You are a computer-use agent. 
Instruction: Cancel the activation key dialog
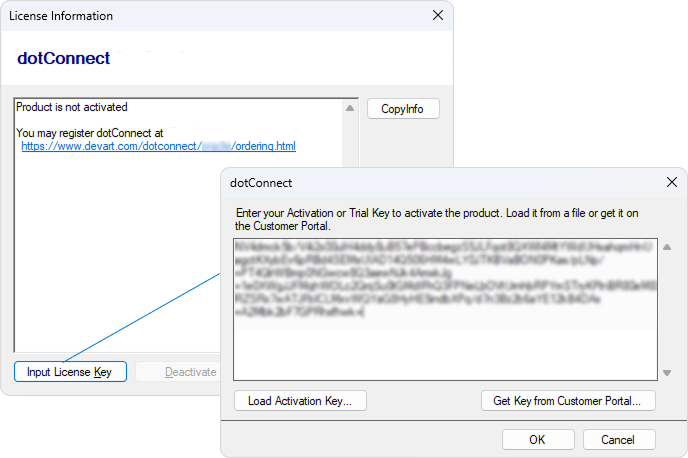pos(617,439)
